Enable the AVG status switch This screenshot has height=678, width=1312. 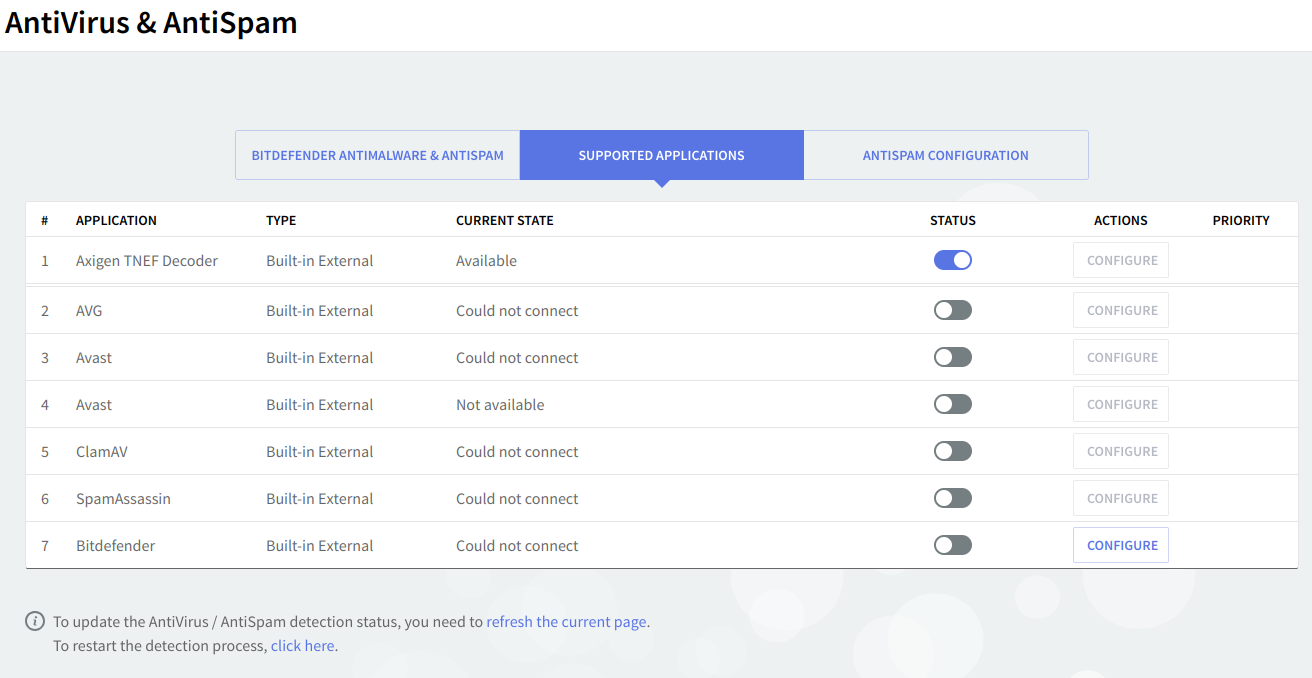pyautogui.click(x=952, y=310)
